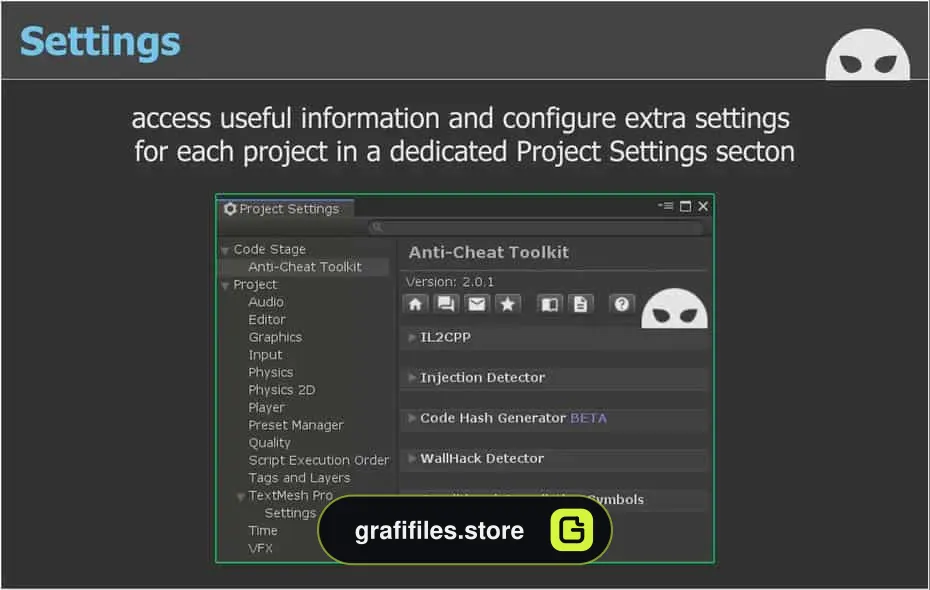This screenshot has width=930, height=590.
Task: Open Input settings
Action: pyautogui.click(x=265, y=355)
